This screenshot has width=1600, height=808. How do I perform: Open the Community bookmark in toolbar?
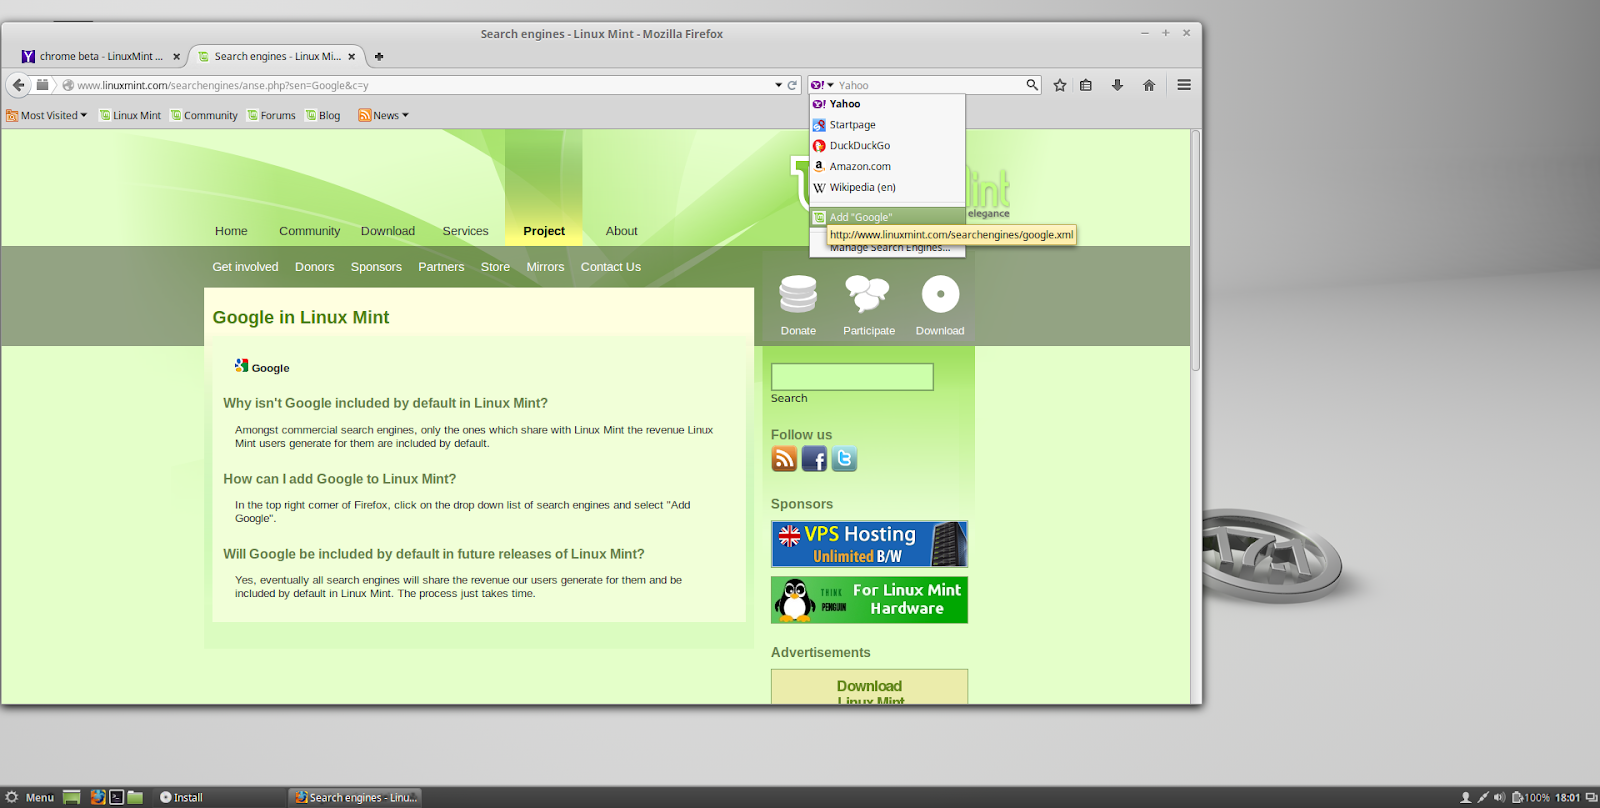(204, 115)
